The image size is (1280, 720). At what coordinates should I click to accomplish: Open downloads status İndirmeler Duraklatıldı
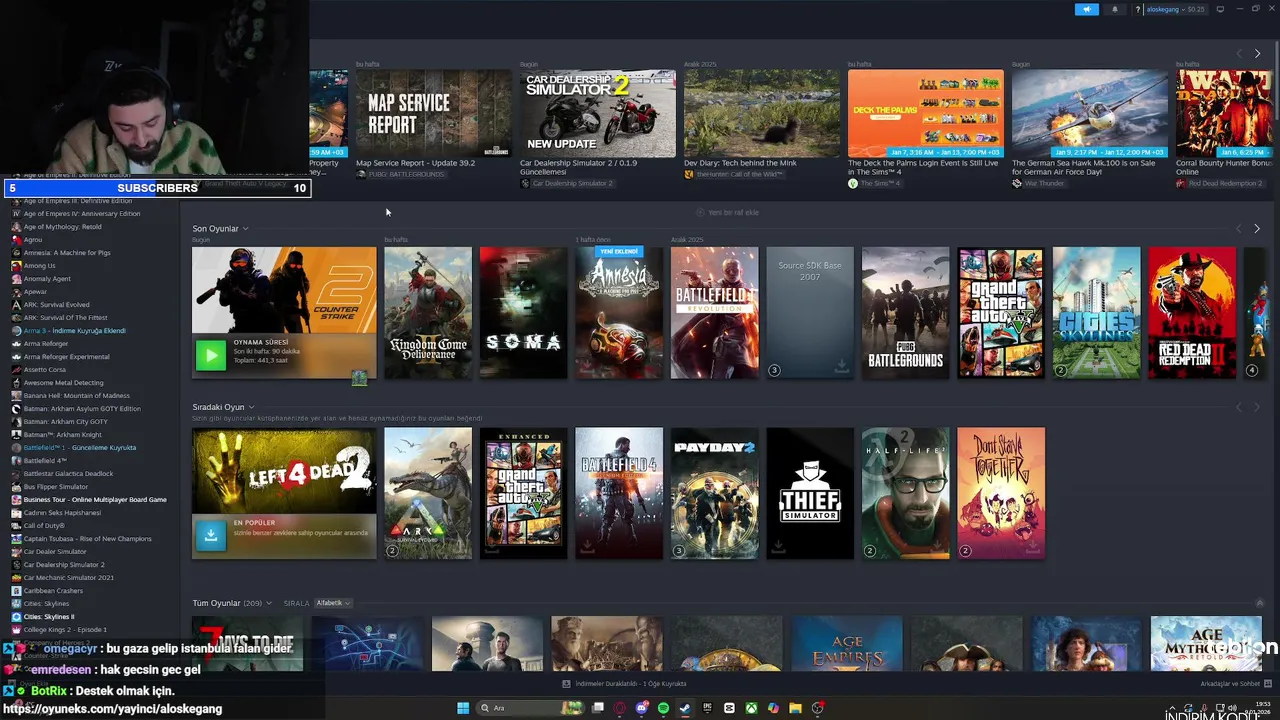point(624,684)
